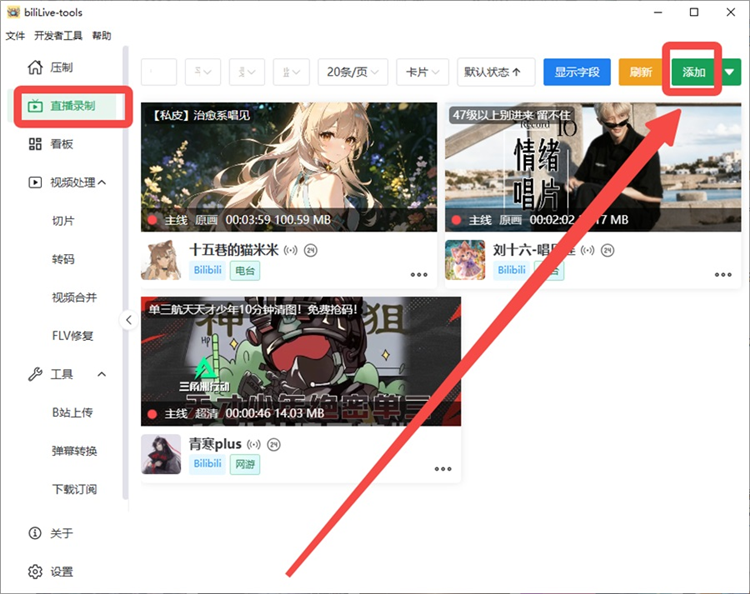Select FLV修复 in the sidebar

pos(73,336)
